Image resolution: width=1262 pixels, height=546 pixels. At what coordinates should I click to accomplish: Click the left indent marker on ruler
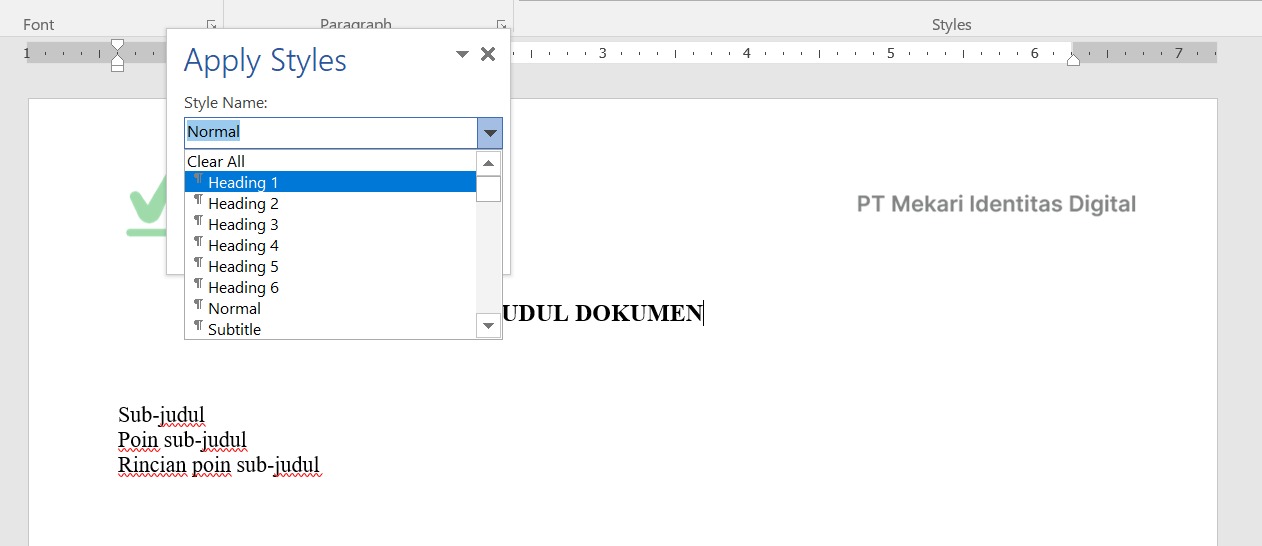tap(117, 67)
